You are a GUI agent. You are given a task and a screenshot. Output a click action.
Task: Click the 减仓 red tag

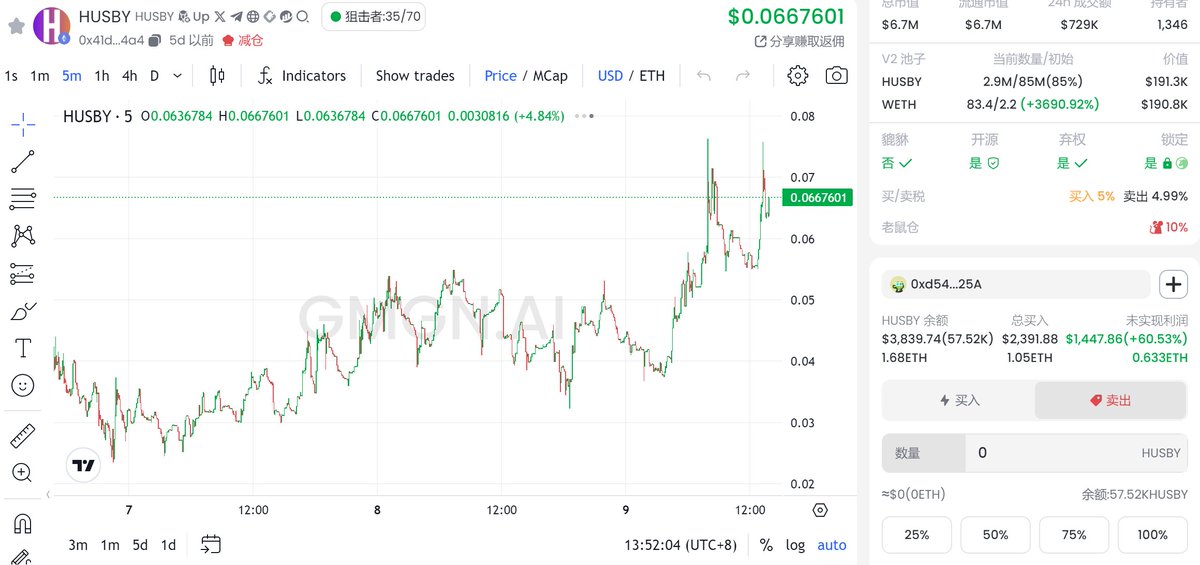point(242,40)
